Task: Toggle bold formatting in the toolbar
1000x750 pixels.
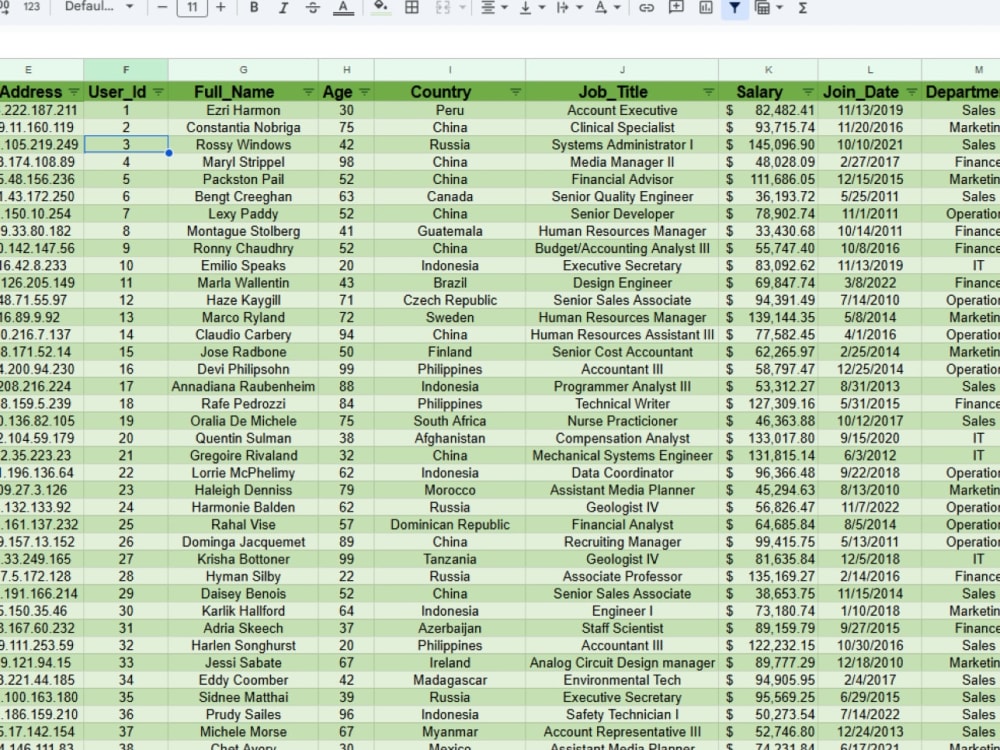Action: pos(254,8)
